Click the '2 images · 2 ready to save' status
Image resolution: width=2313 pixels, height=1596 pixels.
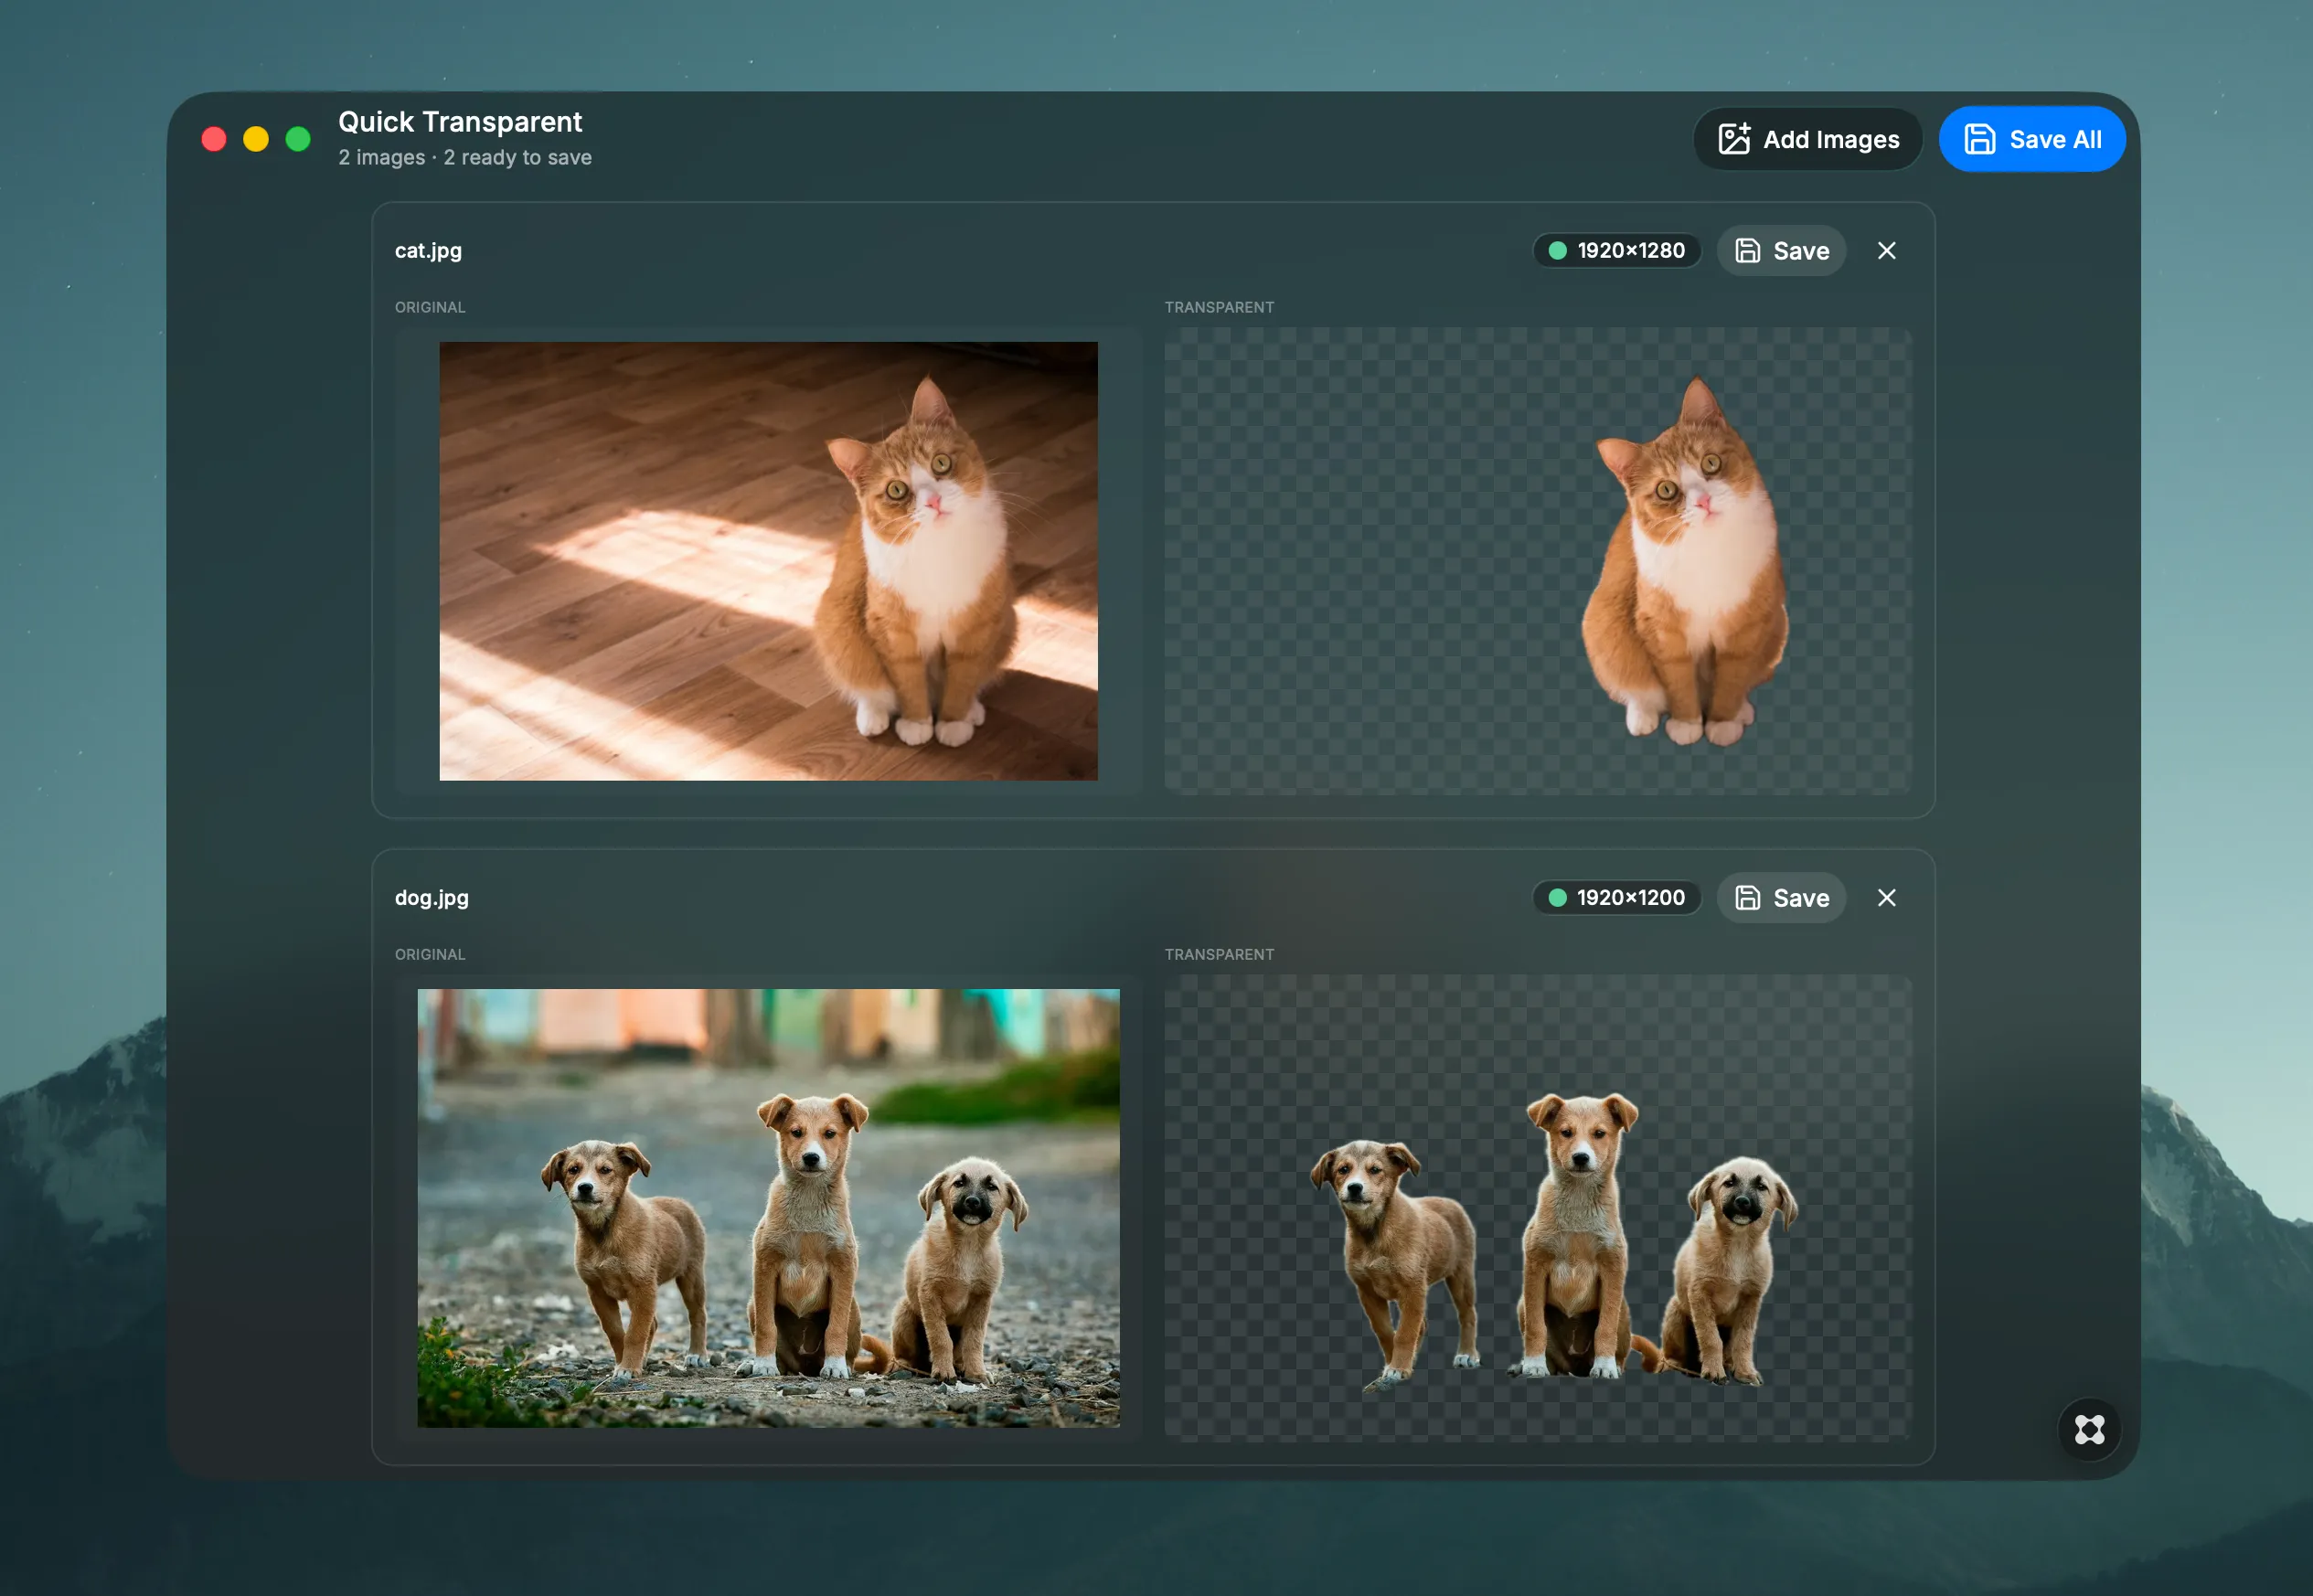coord(465,158)
